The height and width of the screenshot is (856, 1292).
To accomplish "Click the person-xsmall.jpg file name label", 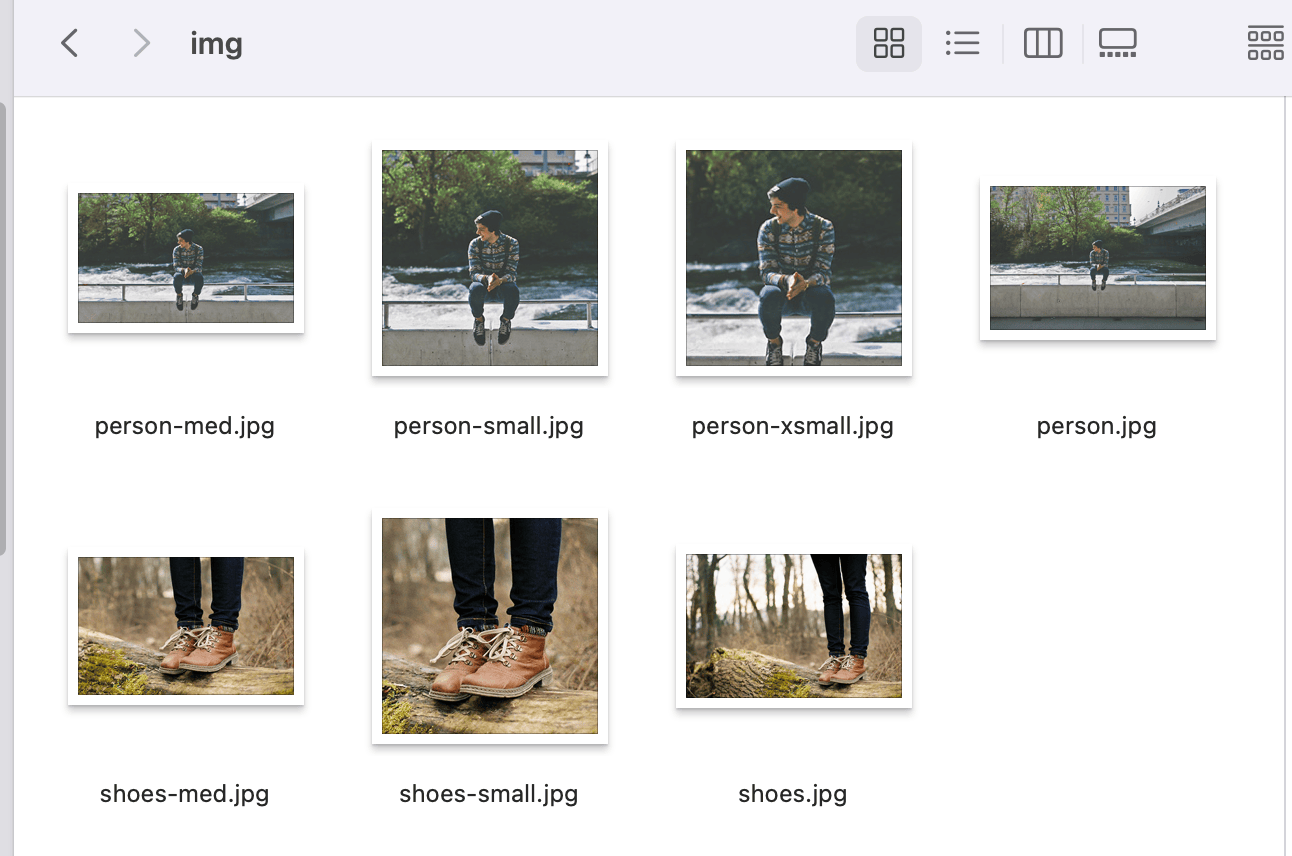I will (x=793, y=427).
